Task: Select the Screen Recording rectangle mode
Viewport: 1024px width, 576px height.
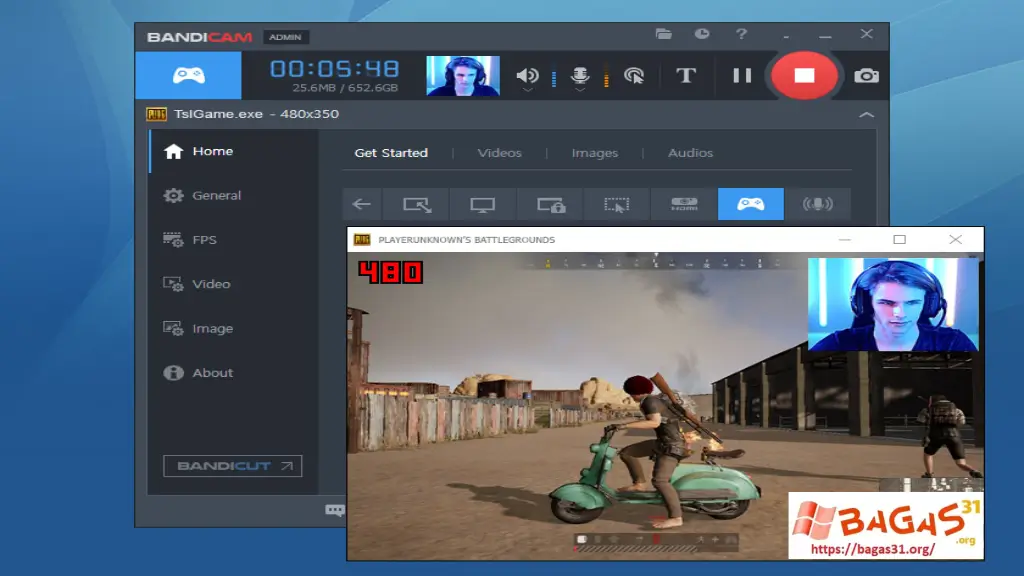Action: tap(417, 203)
